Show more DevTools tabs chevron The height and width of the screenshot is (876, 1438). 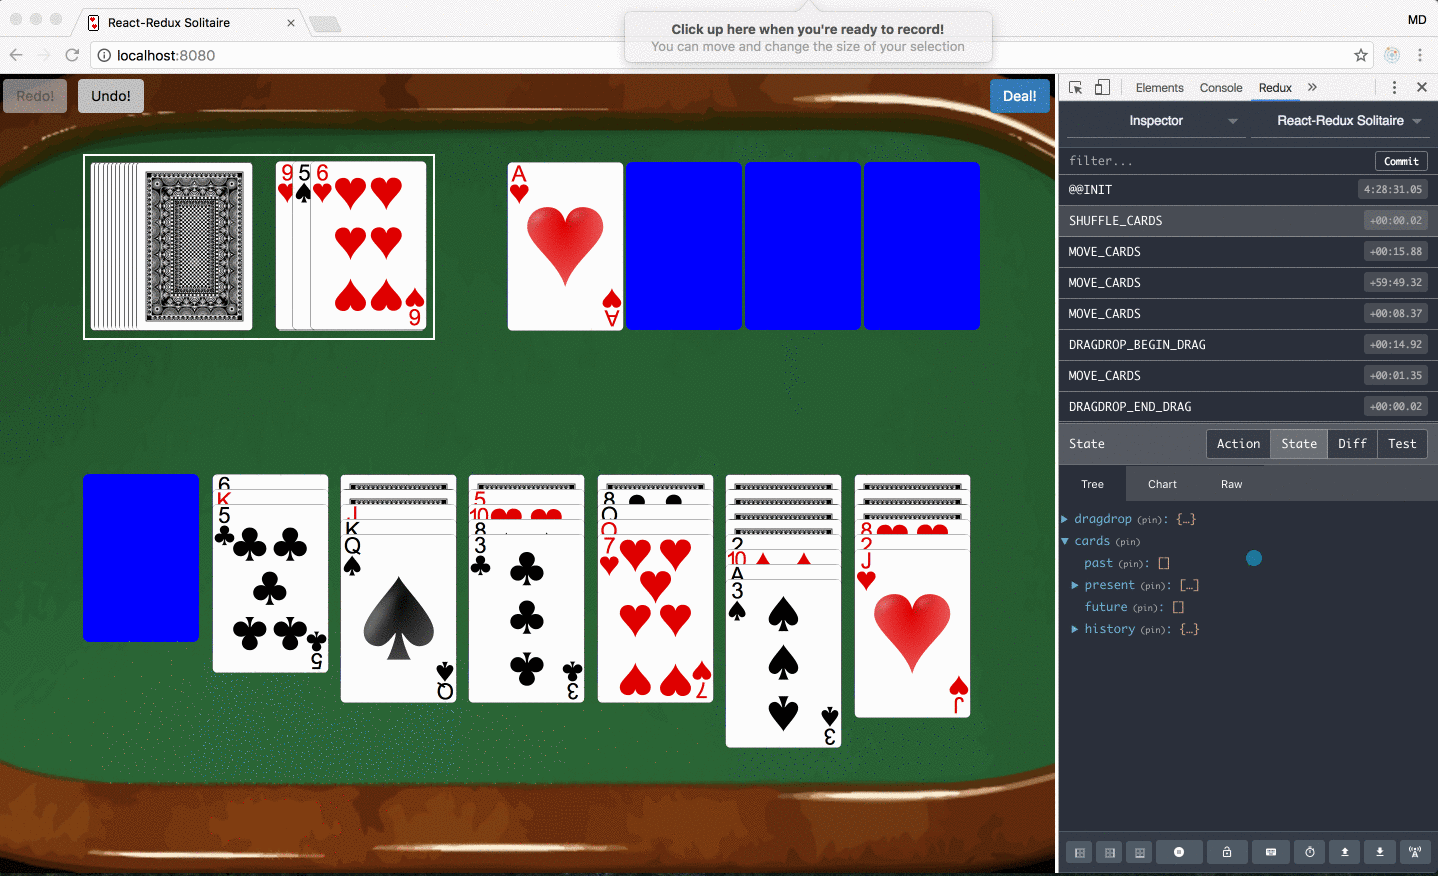(x=1312, y=87)
